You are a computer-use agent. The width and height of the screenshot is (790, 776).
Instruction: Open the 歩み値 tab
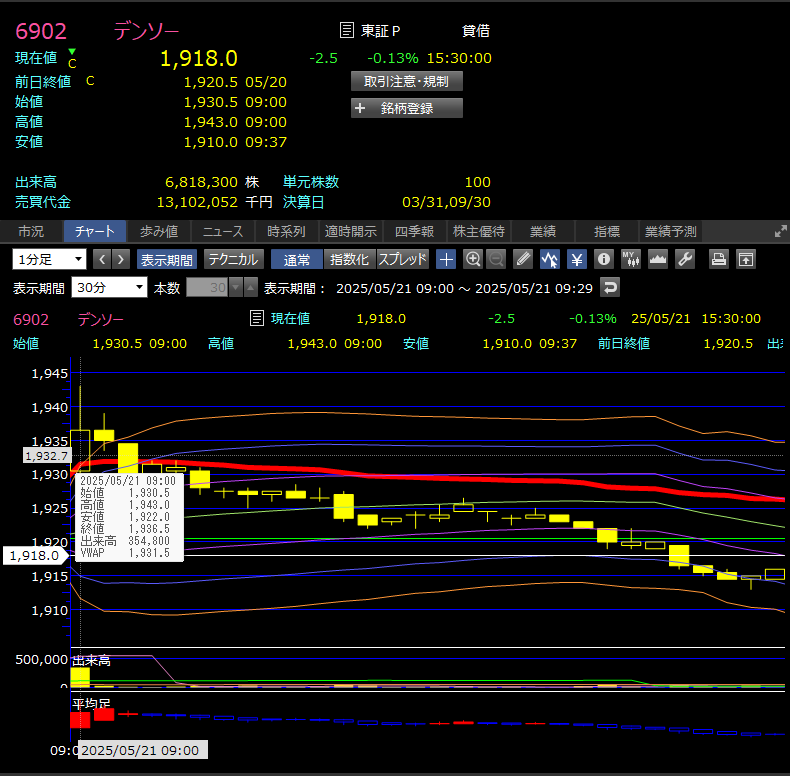pos(159,231)
